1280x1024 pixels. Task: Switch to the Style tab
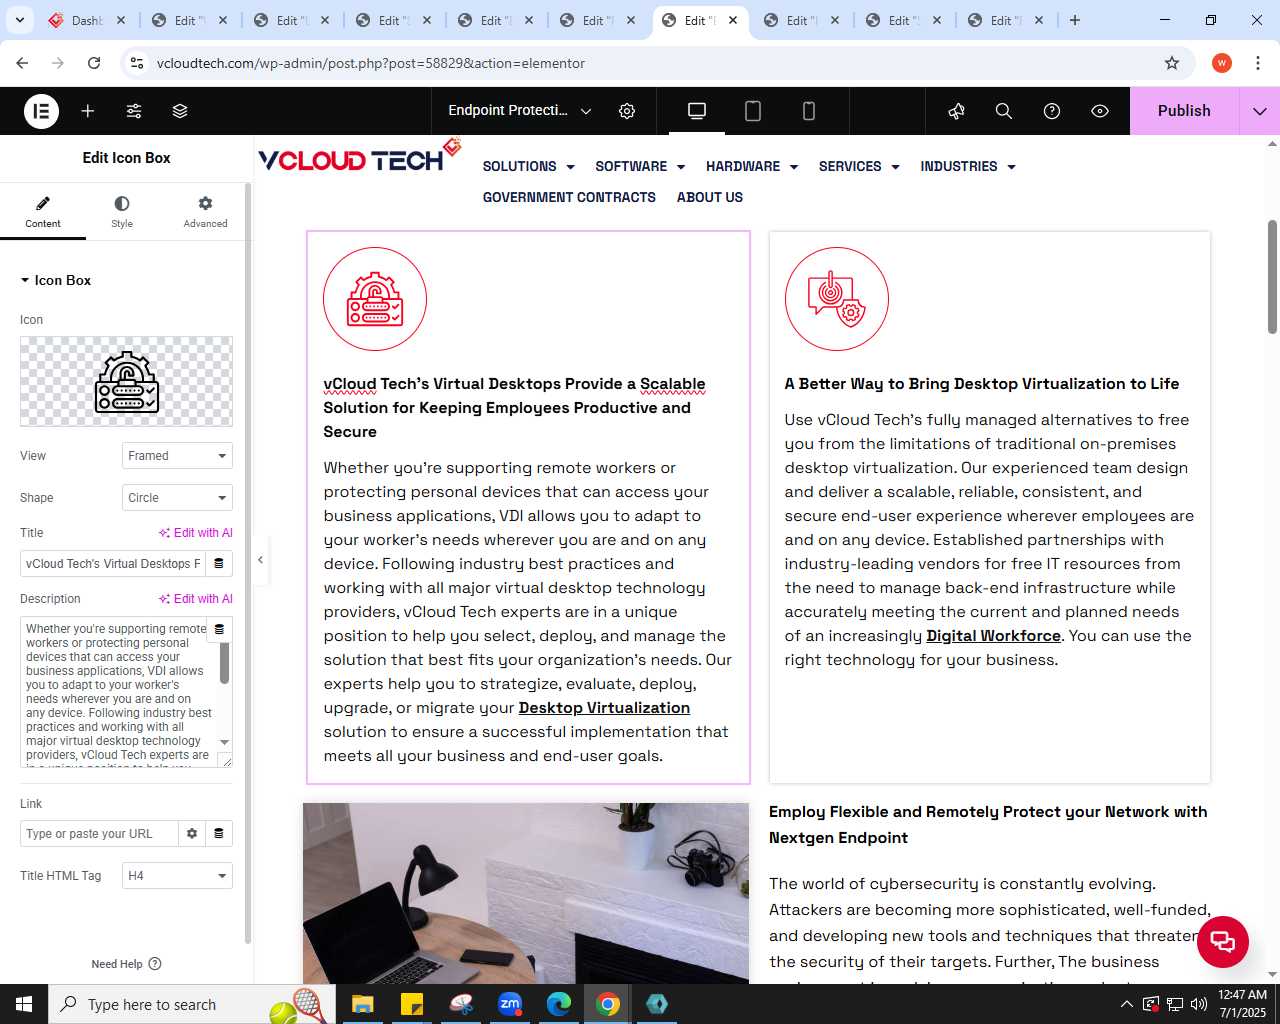[122, 212]
